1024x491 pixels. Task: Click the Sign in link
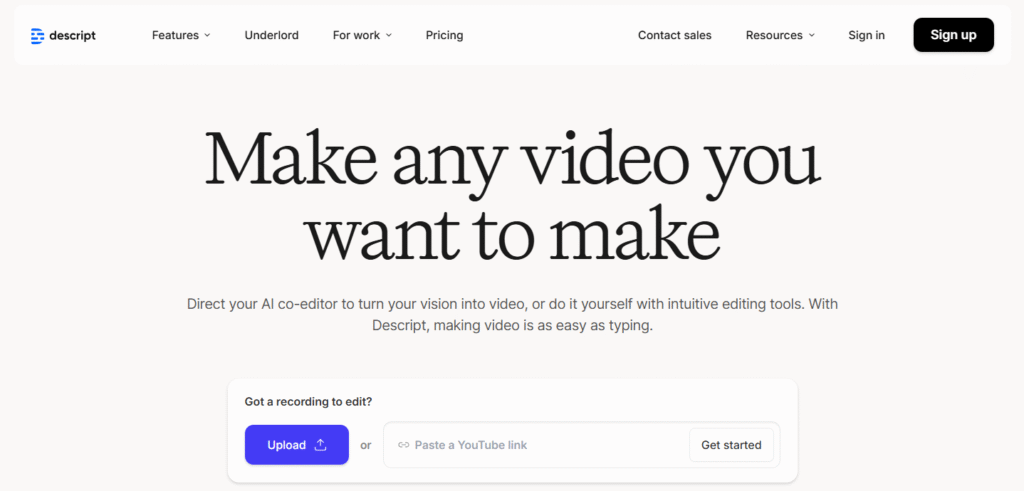pos(867,35)
